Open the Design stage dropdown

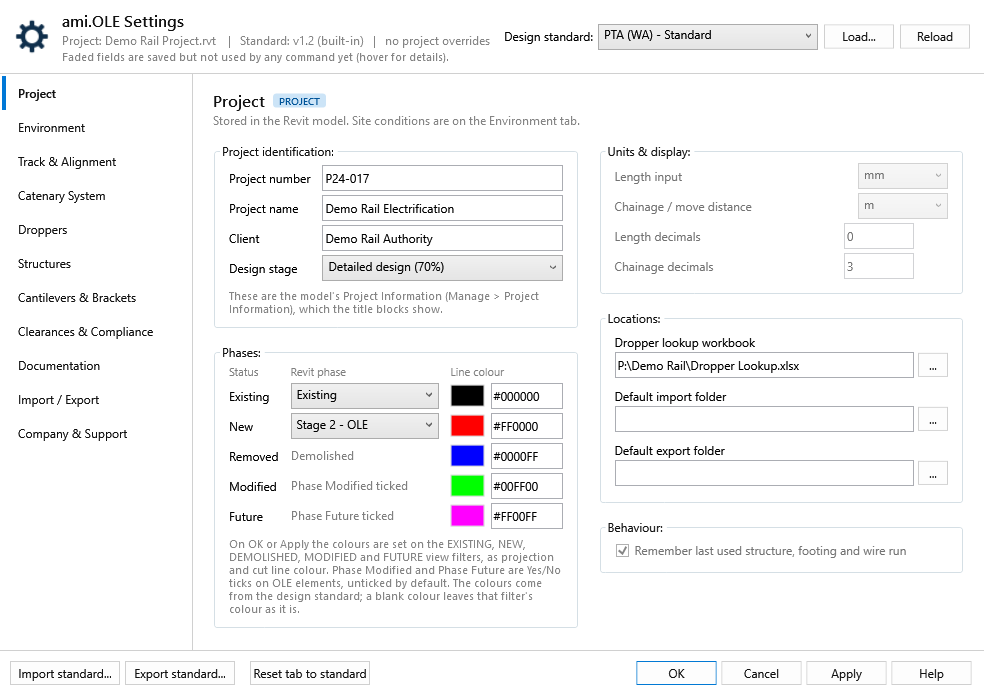[442, 267]
